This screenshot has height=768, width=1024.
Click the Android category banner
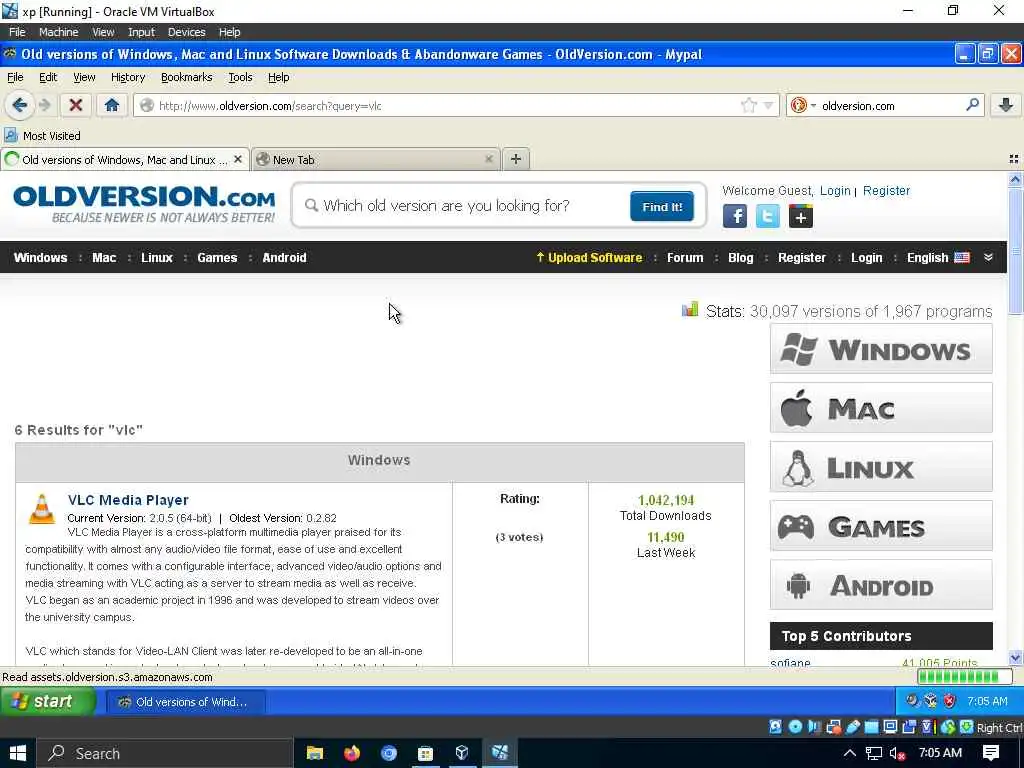881,584
